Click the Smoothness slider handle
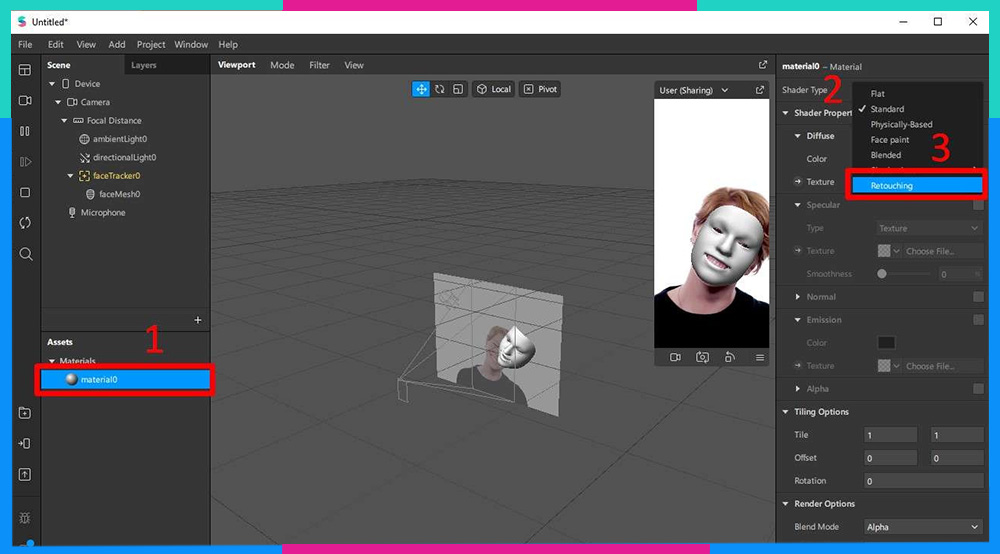The height and width of the screenshot is (554, 1000). pos(881,274)
